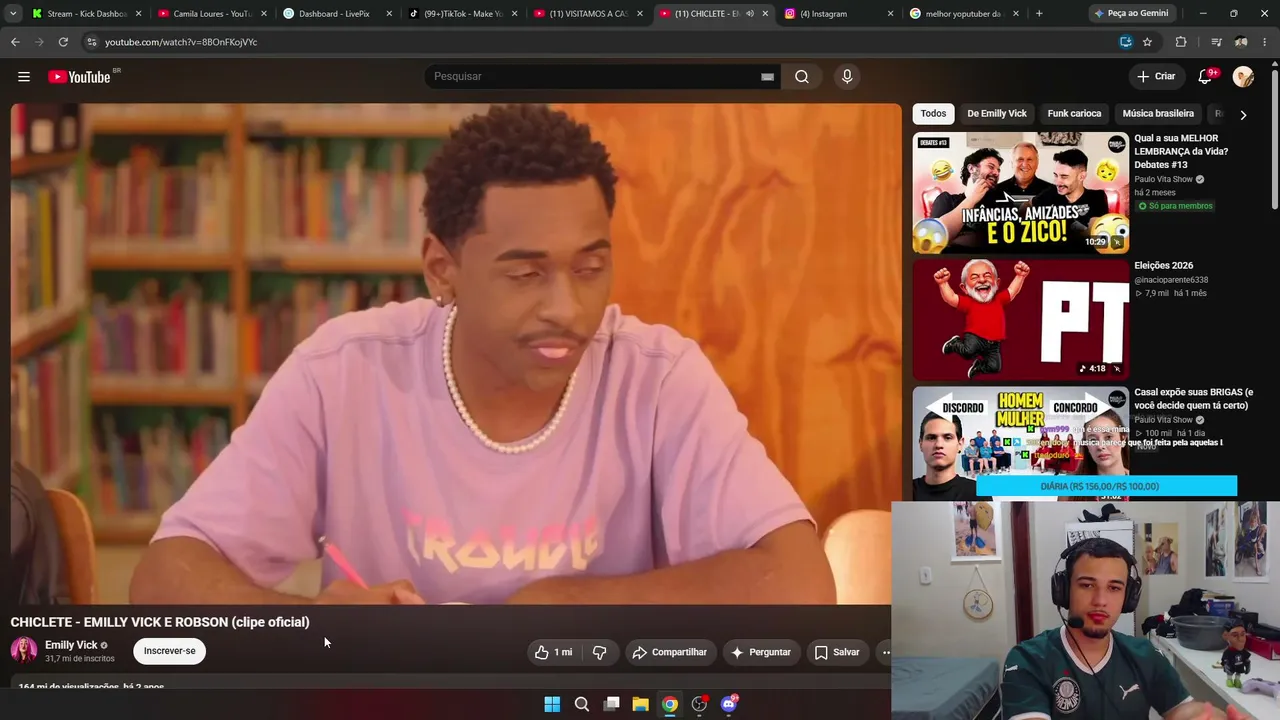The width and height of the screenshot is (1280, 720).
Task: Close the Stream - Kick Dashboard tab
Action: pyautogui.click(x=138, y=14)
